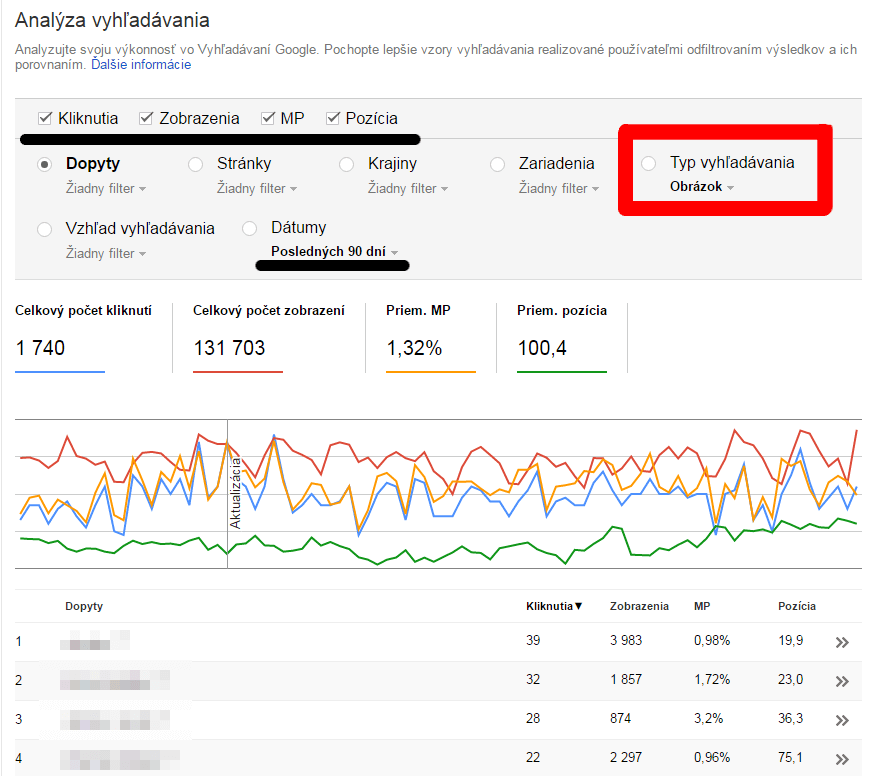Sort table by Zobrazenia column
872x776 pixels.
(639, 606)
